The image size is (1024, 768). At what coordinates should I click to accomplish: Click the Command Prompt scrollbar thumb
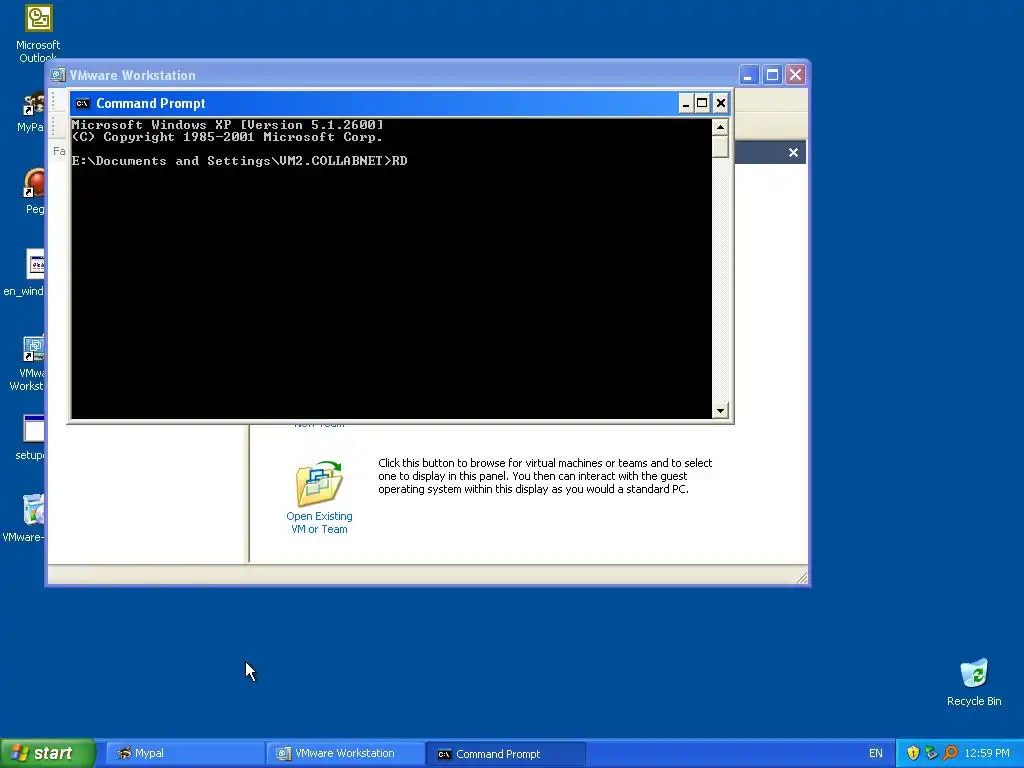tap(720, 146)
